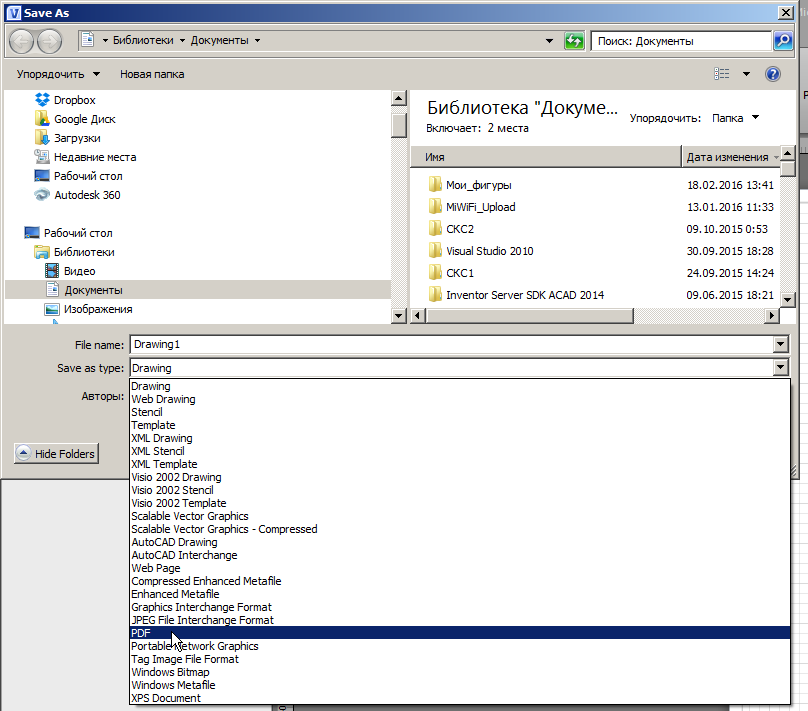Open the view options dropdown arrow

coord(746,74)
